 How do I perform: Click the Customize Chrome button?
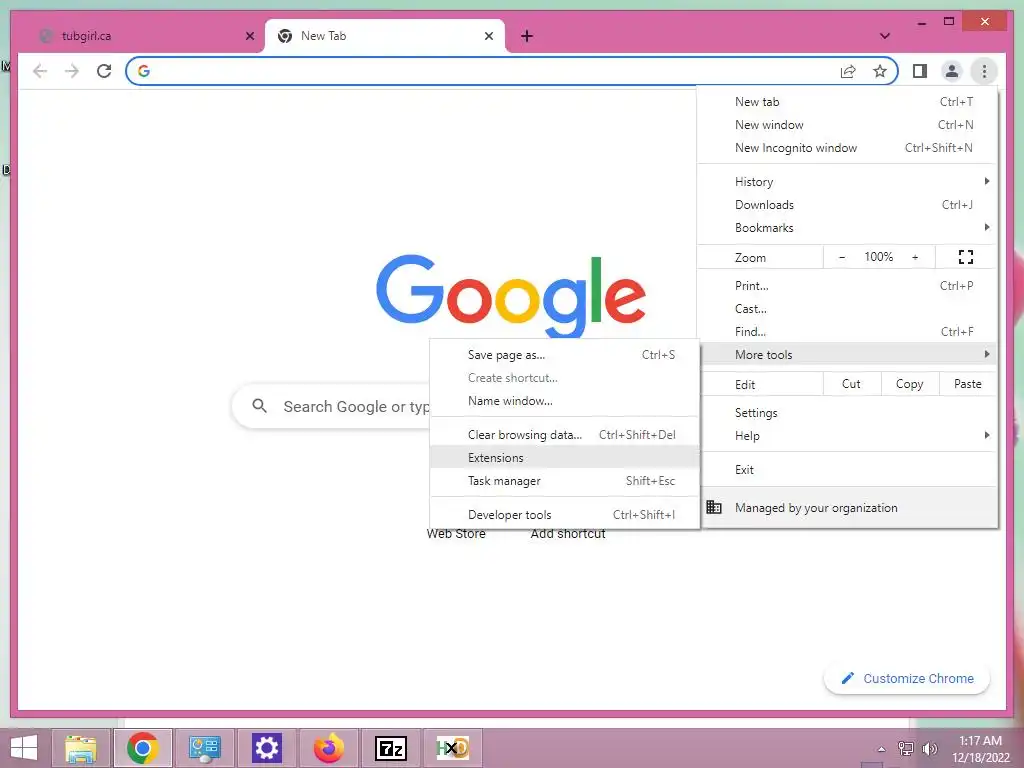(907, 679)
